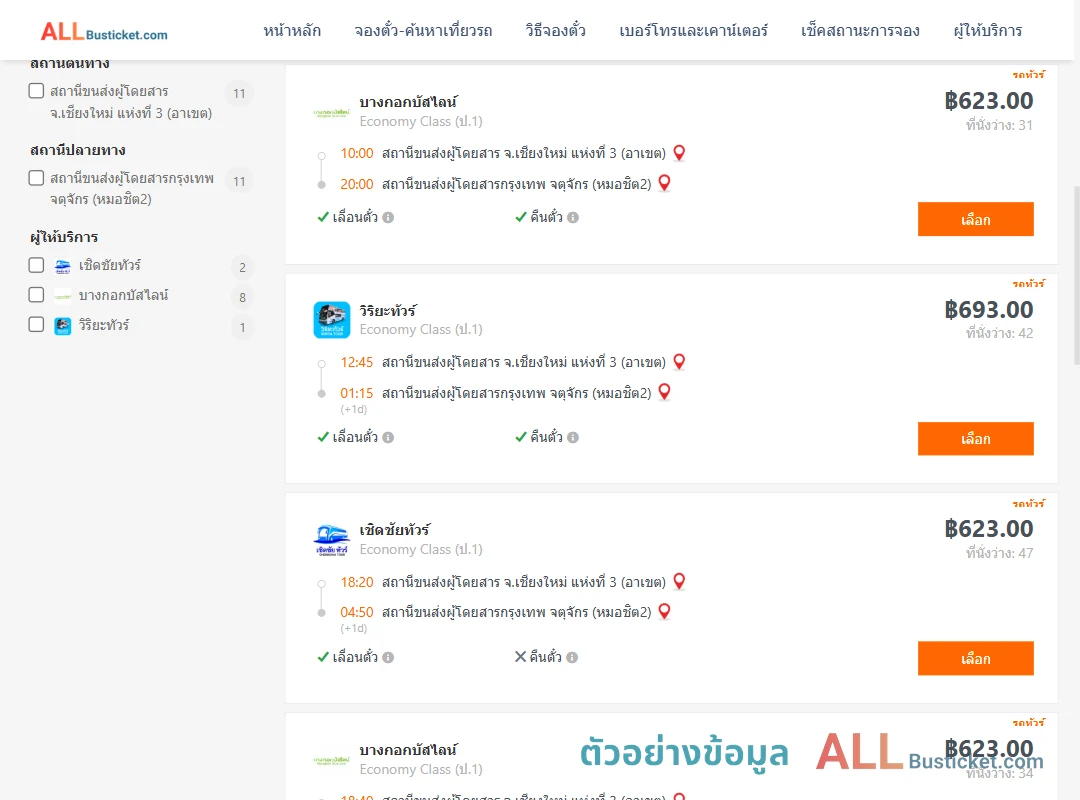Tick the วิริยะทัวร์ operator checkbox
The width and height of the screenshot is (1080, 800).
37,325
